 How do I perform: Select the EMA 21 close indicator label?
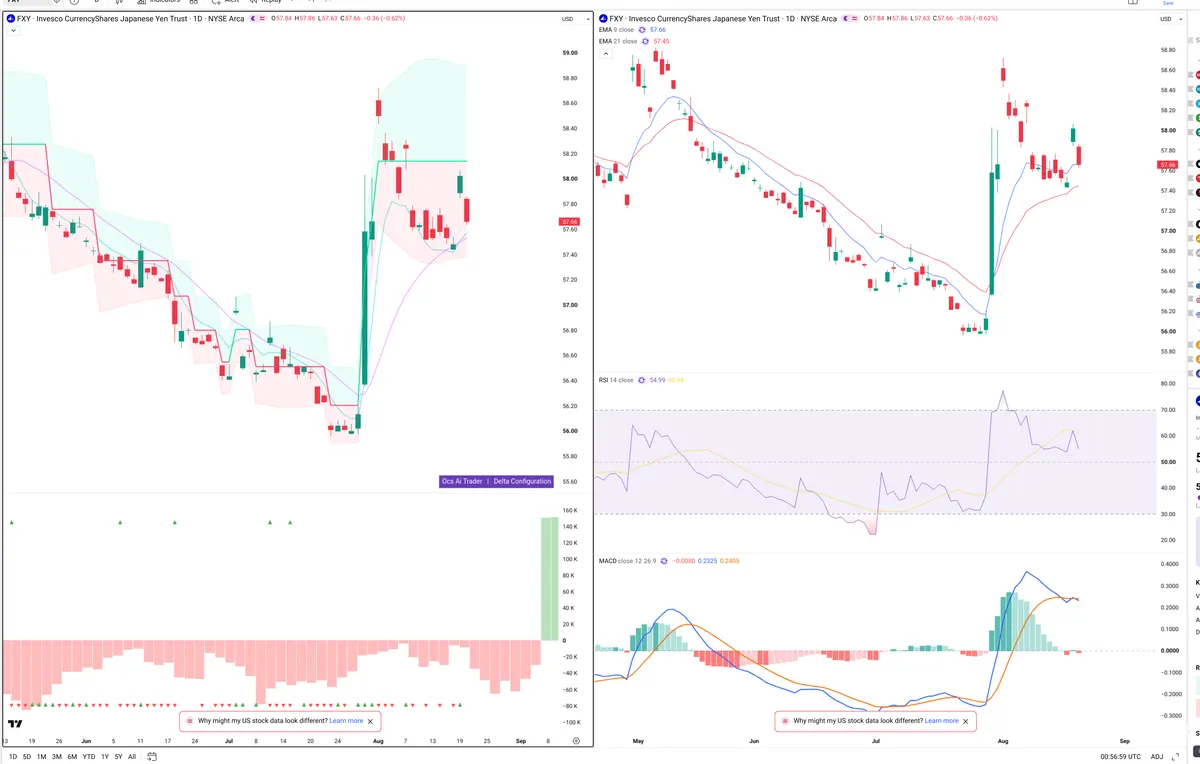[618, 41]
